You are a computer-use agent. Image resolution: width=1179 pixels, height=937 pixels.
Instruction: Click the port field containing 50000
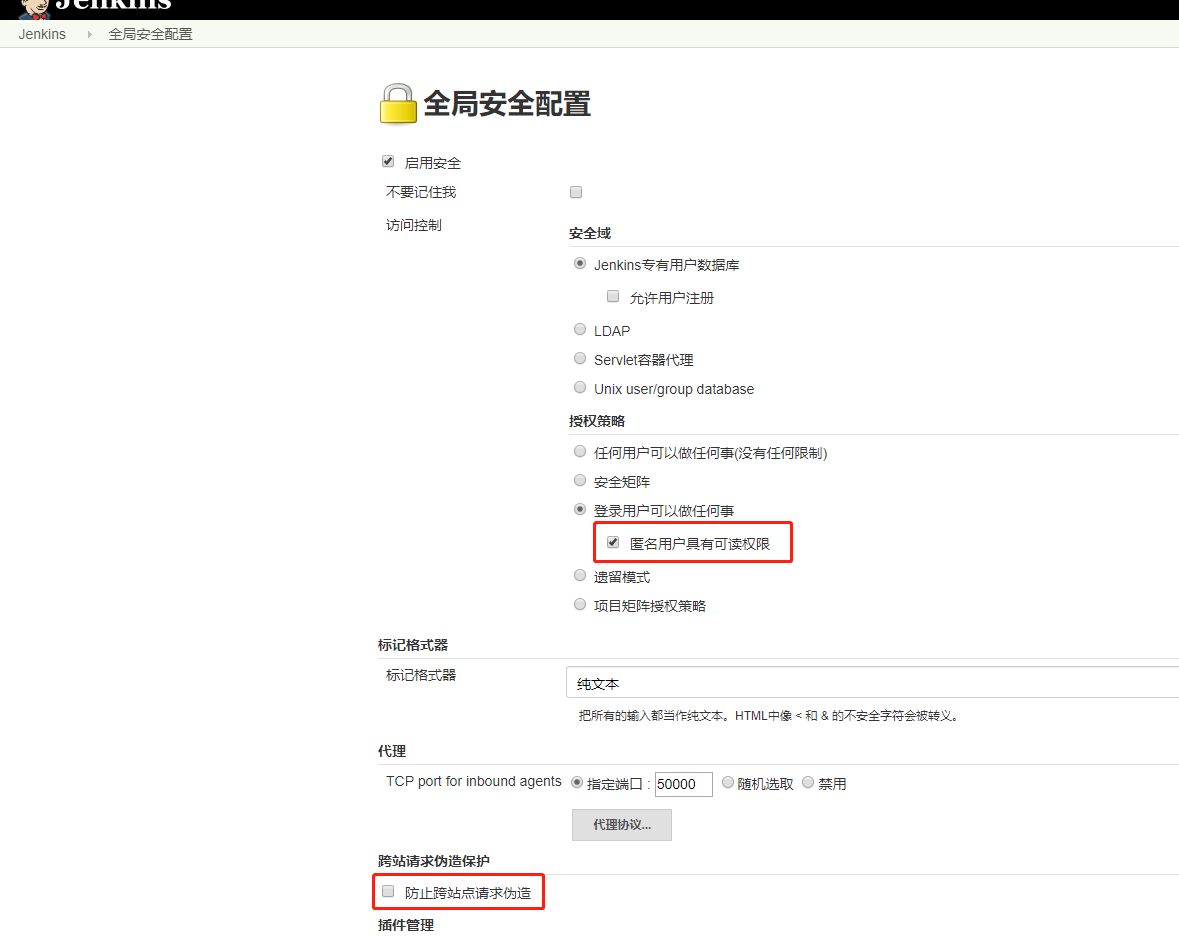coord(683,785)
